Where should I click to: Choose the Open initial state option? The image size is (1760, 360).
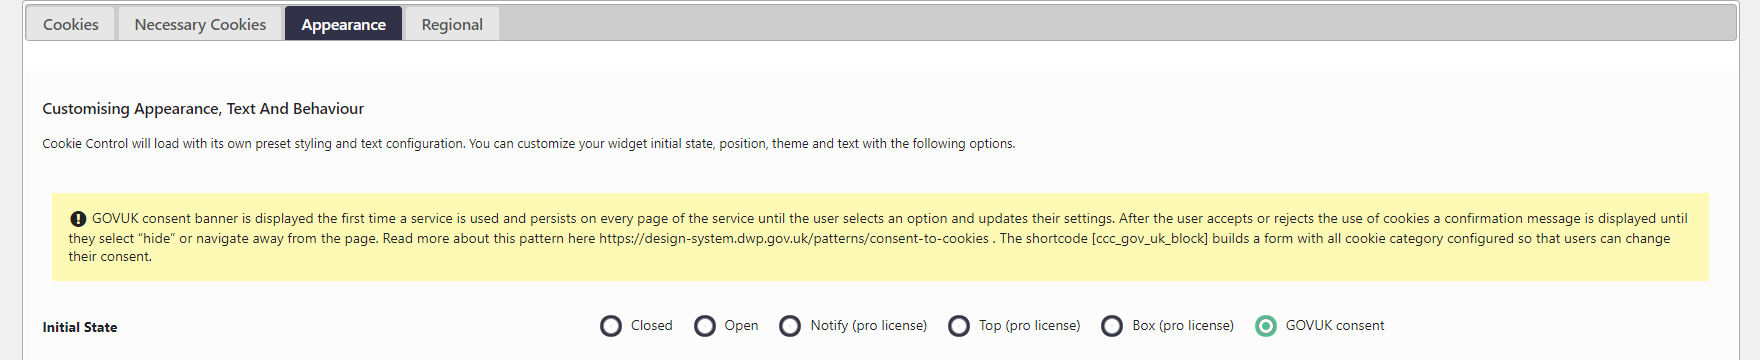(x=705, y=326)
